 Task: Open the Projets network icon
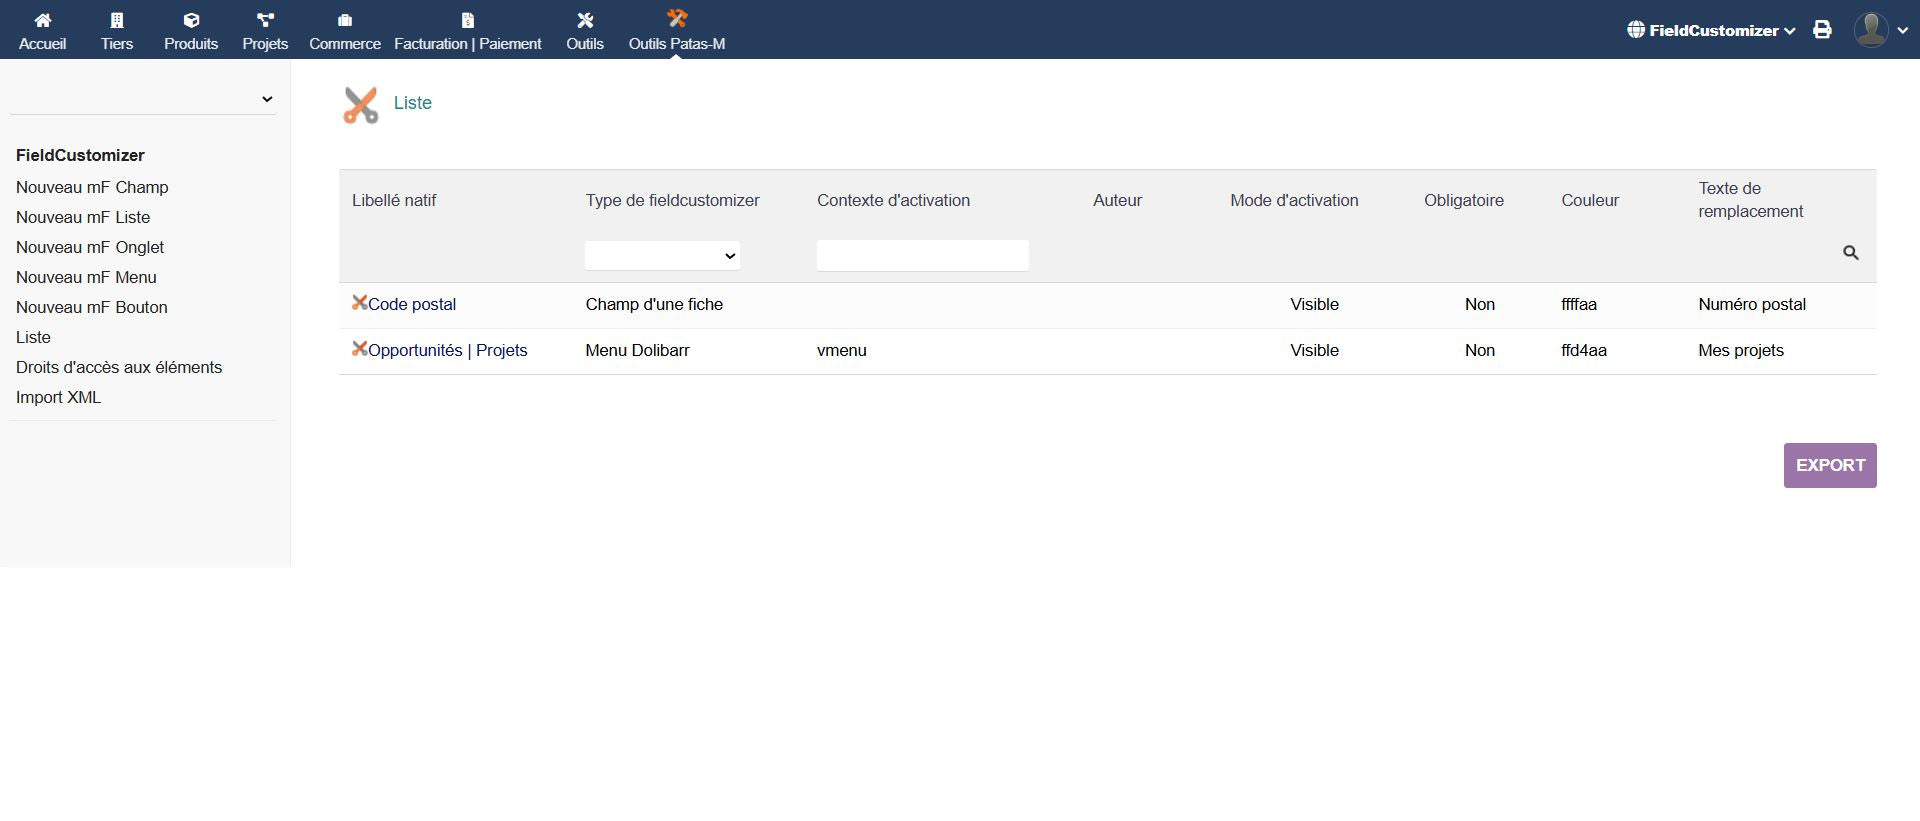pyautogui.click(x=265, y=20)
